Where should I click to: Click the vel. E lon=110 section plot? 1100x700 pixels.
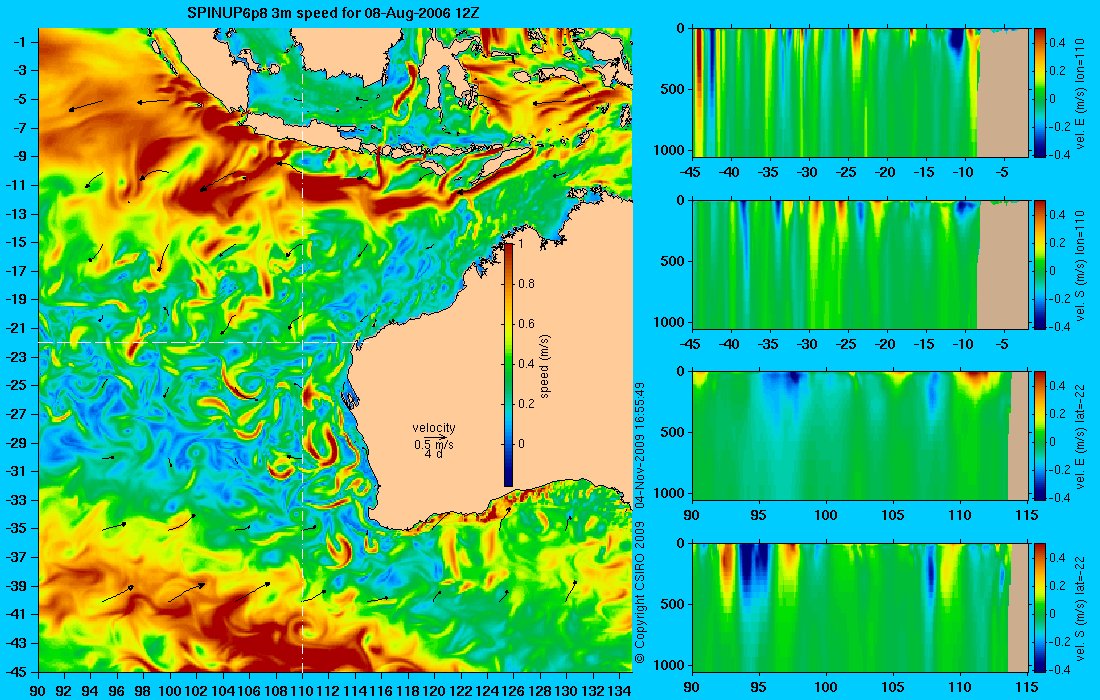pos(861,93)
